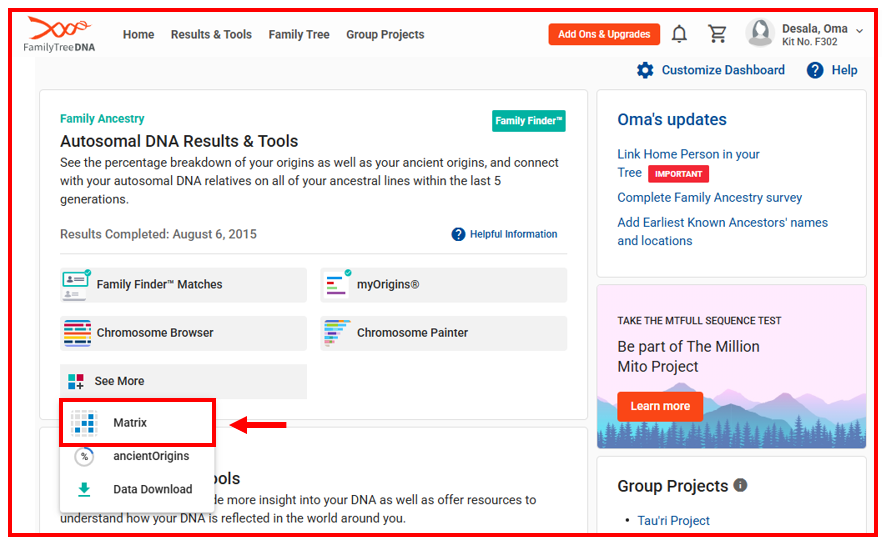This screenshot has height=546, width=887.
Task: Click the Oma's updates heading
Action: click(x=672, y=119)
